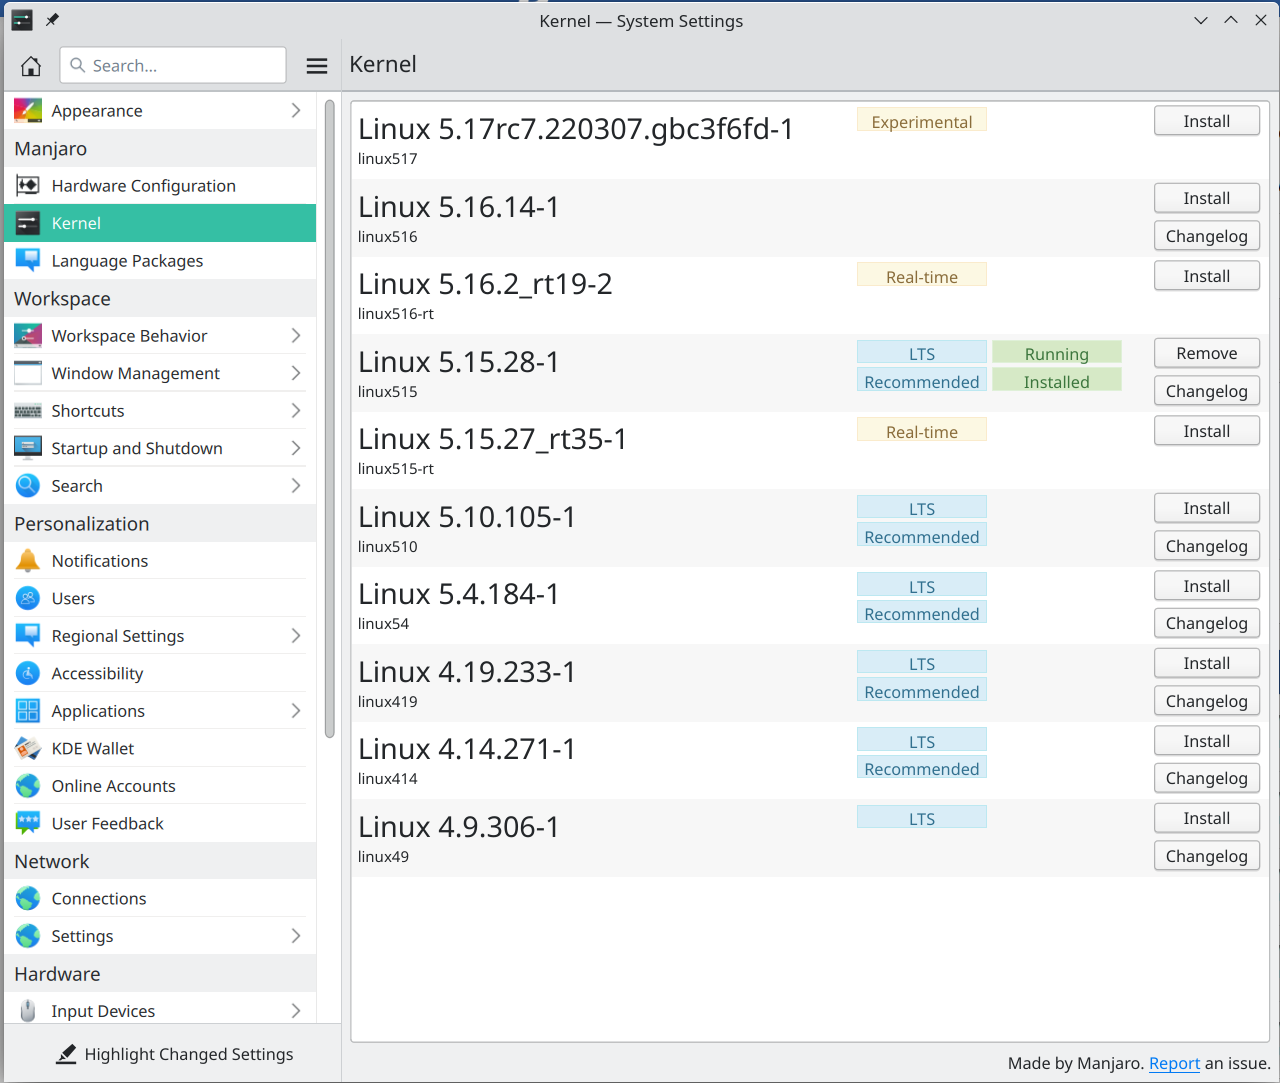Click the Users icon

[28, 598]
